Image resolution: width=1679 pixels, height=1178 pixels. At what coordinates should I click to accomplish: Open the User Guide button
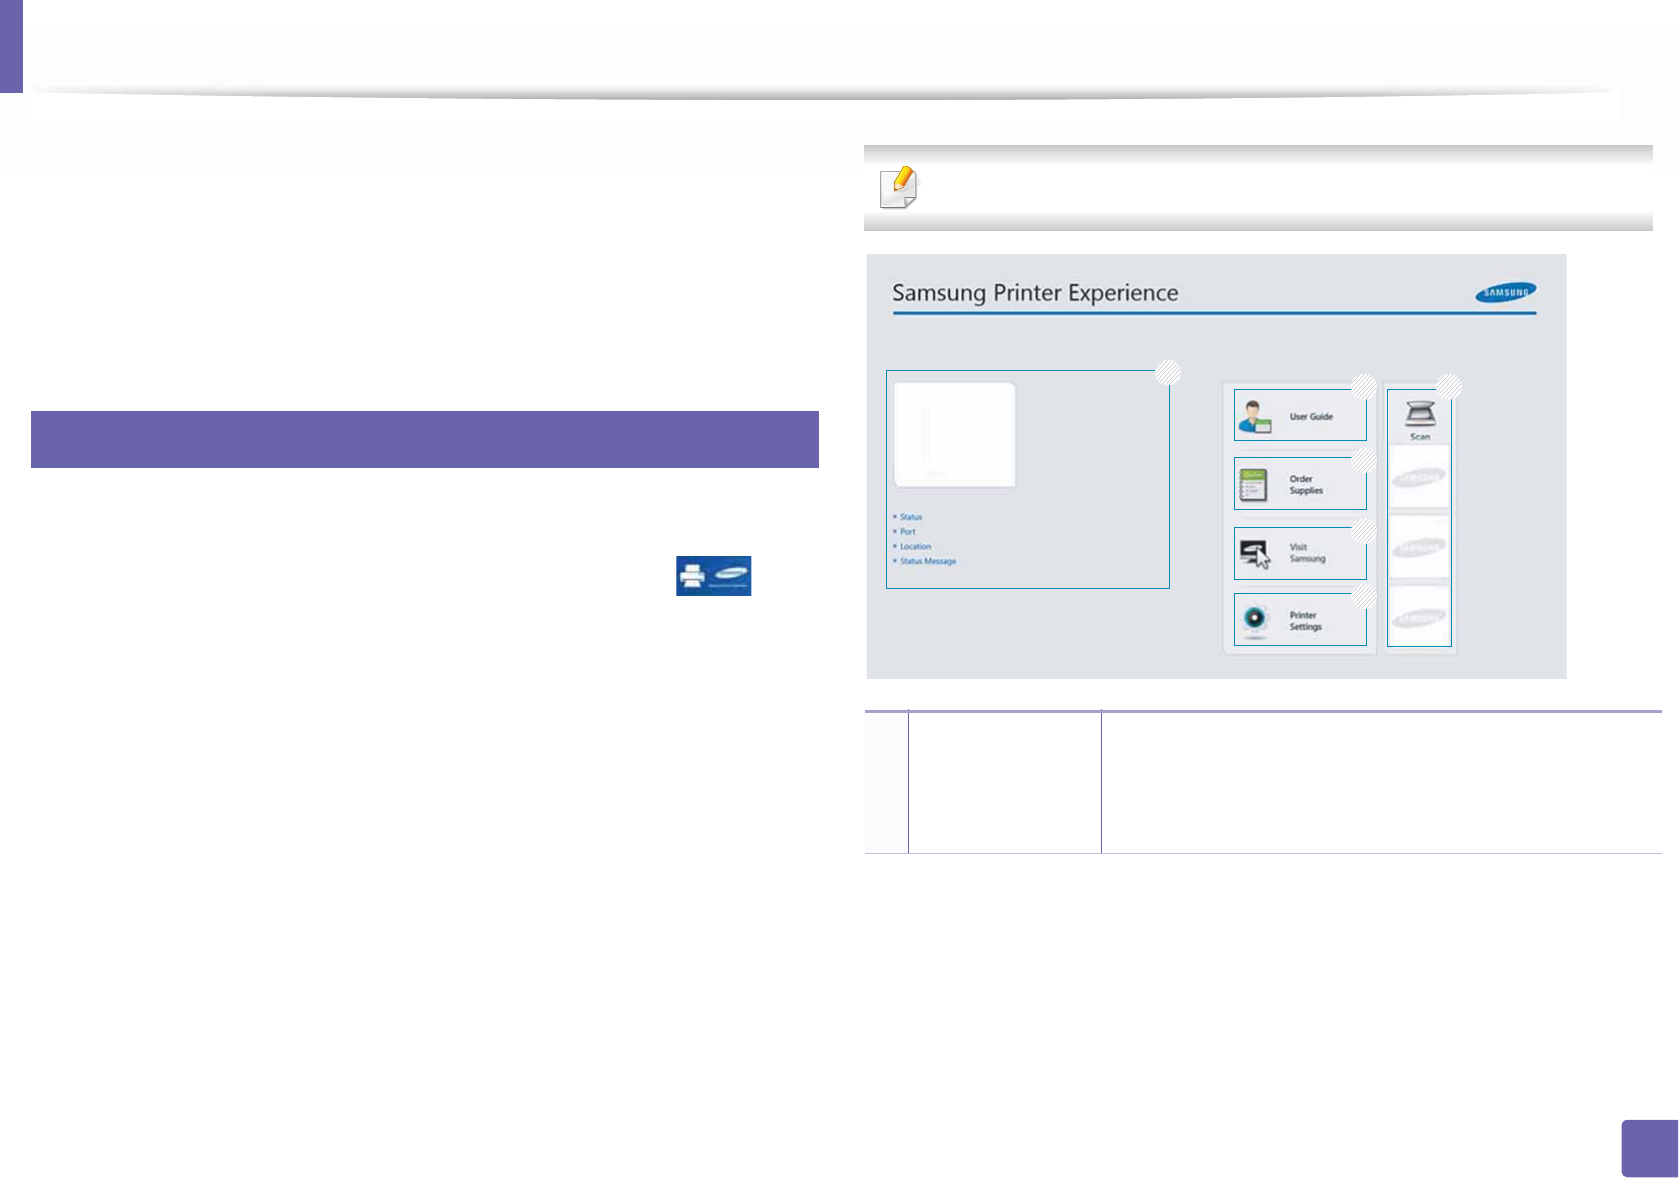1300,415
